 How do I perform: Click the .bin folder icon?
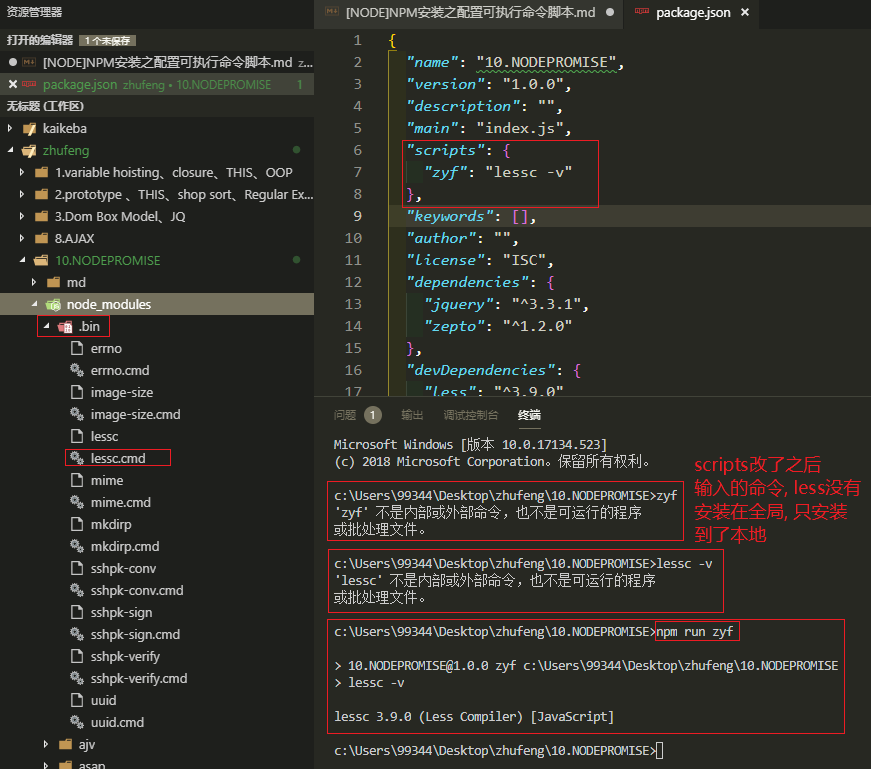(65, 326)
